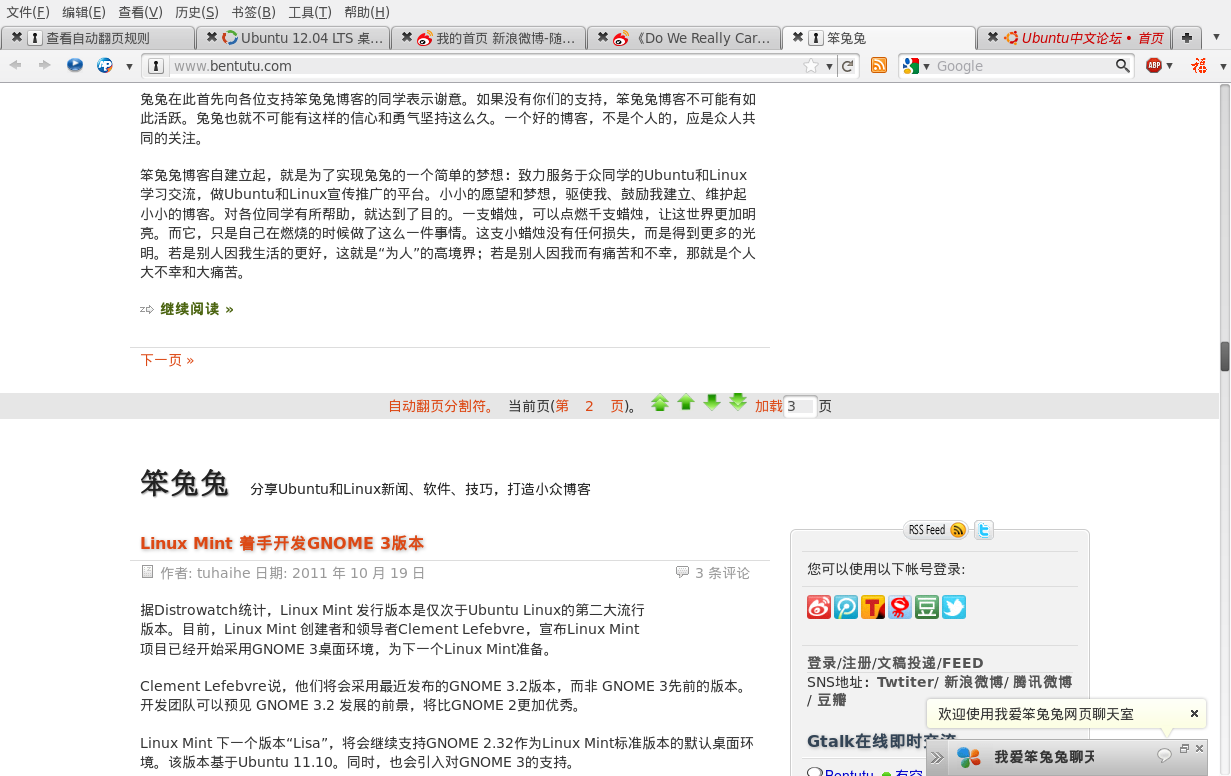The image size is (1231, 776).
Task: Click the RSS Feed button in the sidebar
Action: pos(937,530)
